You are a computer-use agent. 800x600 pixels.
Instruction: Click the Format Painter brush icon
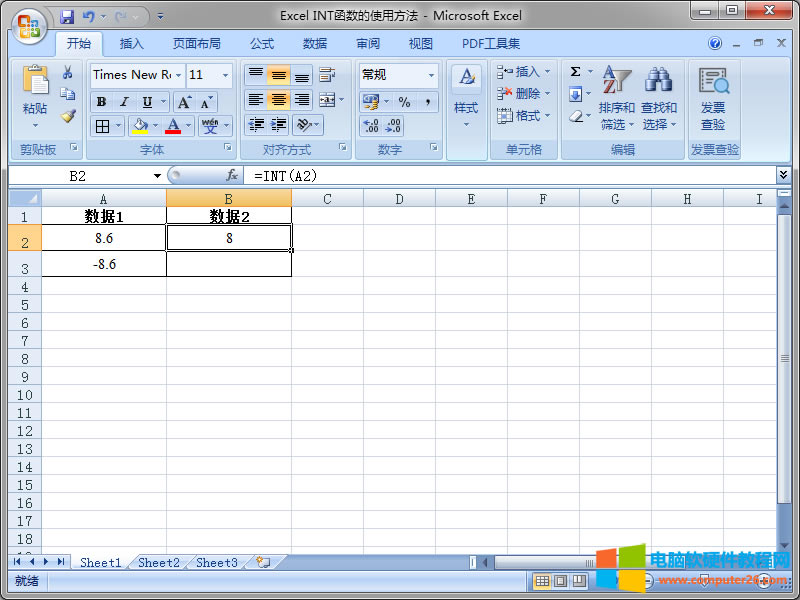coord(68,115)
